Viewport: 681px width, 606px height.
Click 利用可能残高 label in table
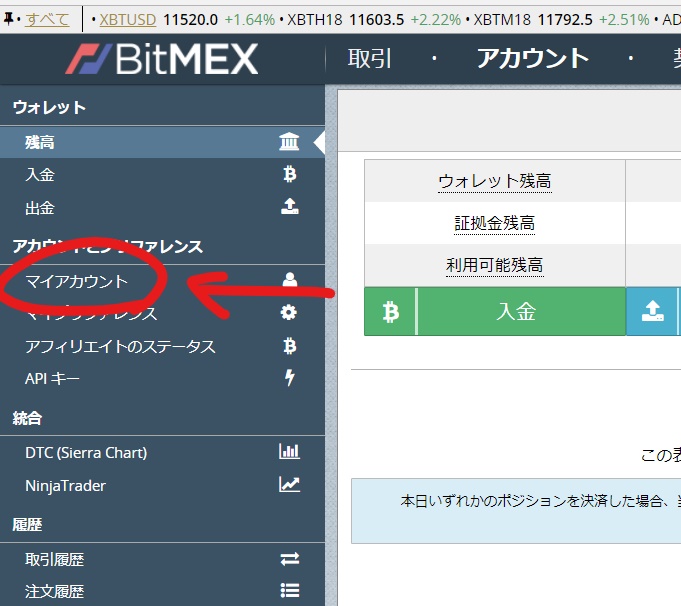(x=495, y=265)
